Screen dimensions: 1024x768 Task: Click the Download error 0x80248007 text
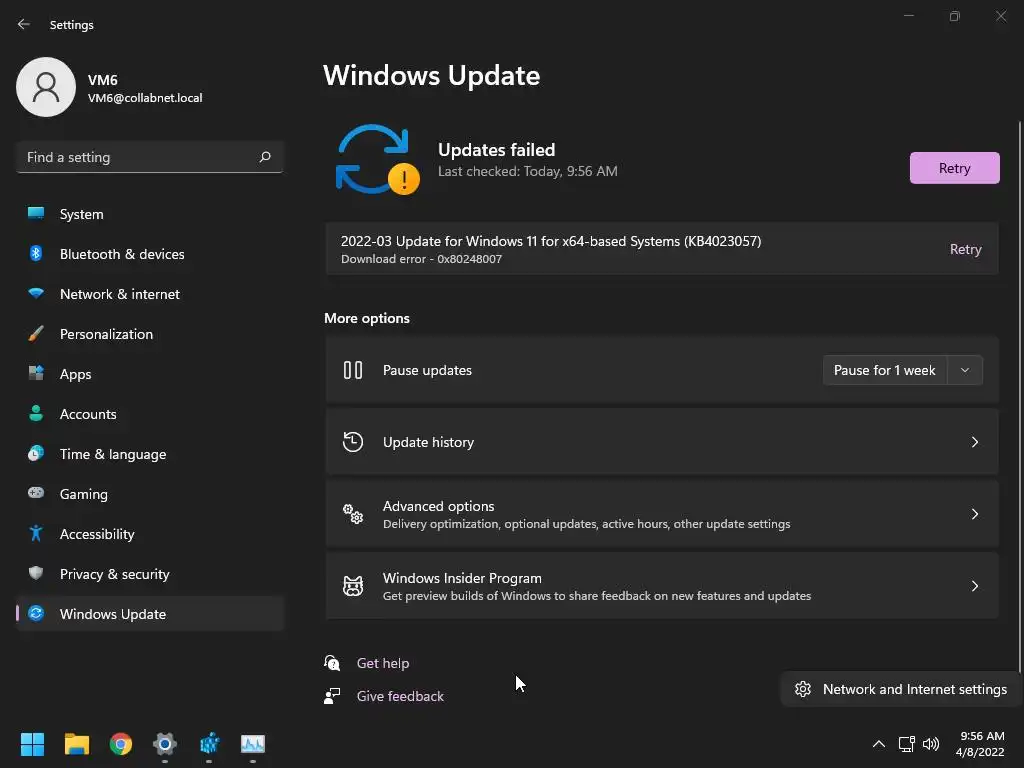[x=421, y=259]
